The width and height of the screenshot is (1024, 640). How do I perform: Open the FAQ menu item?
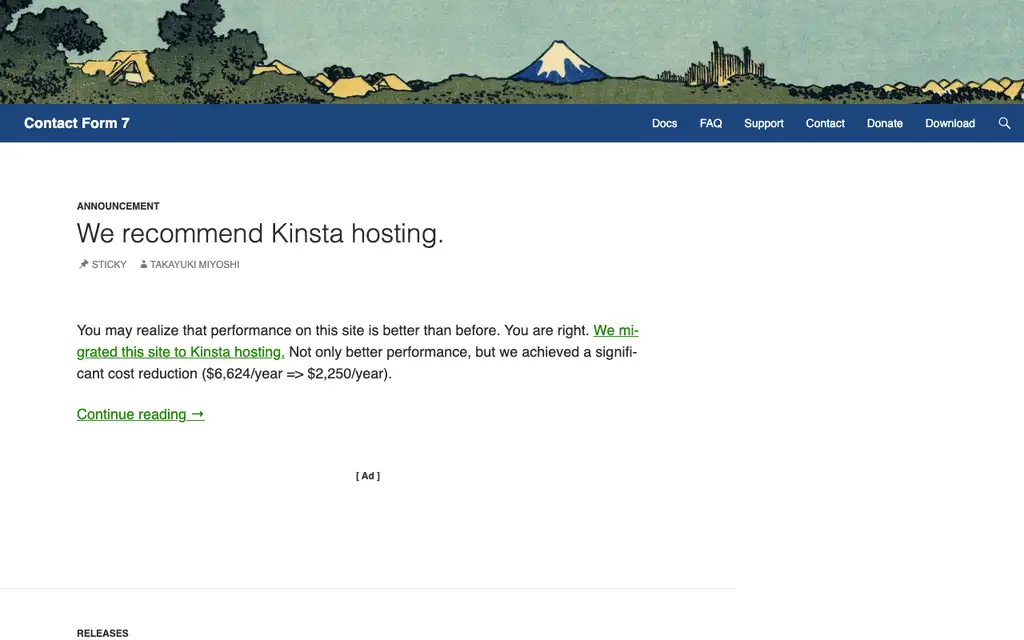(x=711, y=123)
